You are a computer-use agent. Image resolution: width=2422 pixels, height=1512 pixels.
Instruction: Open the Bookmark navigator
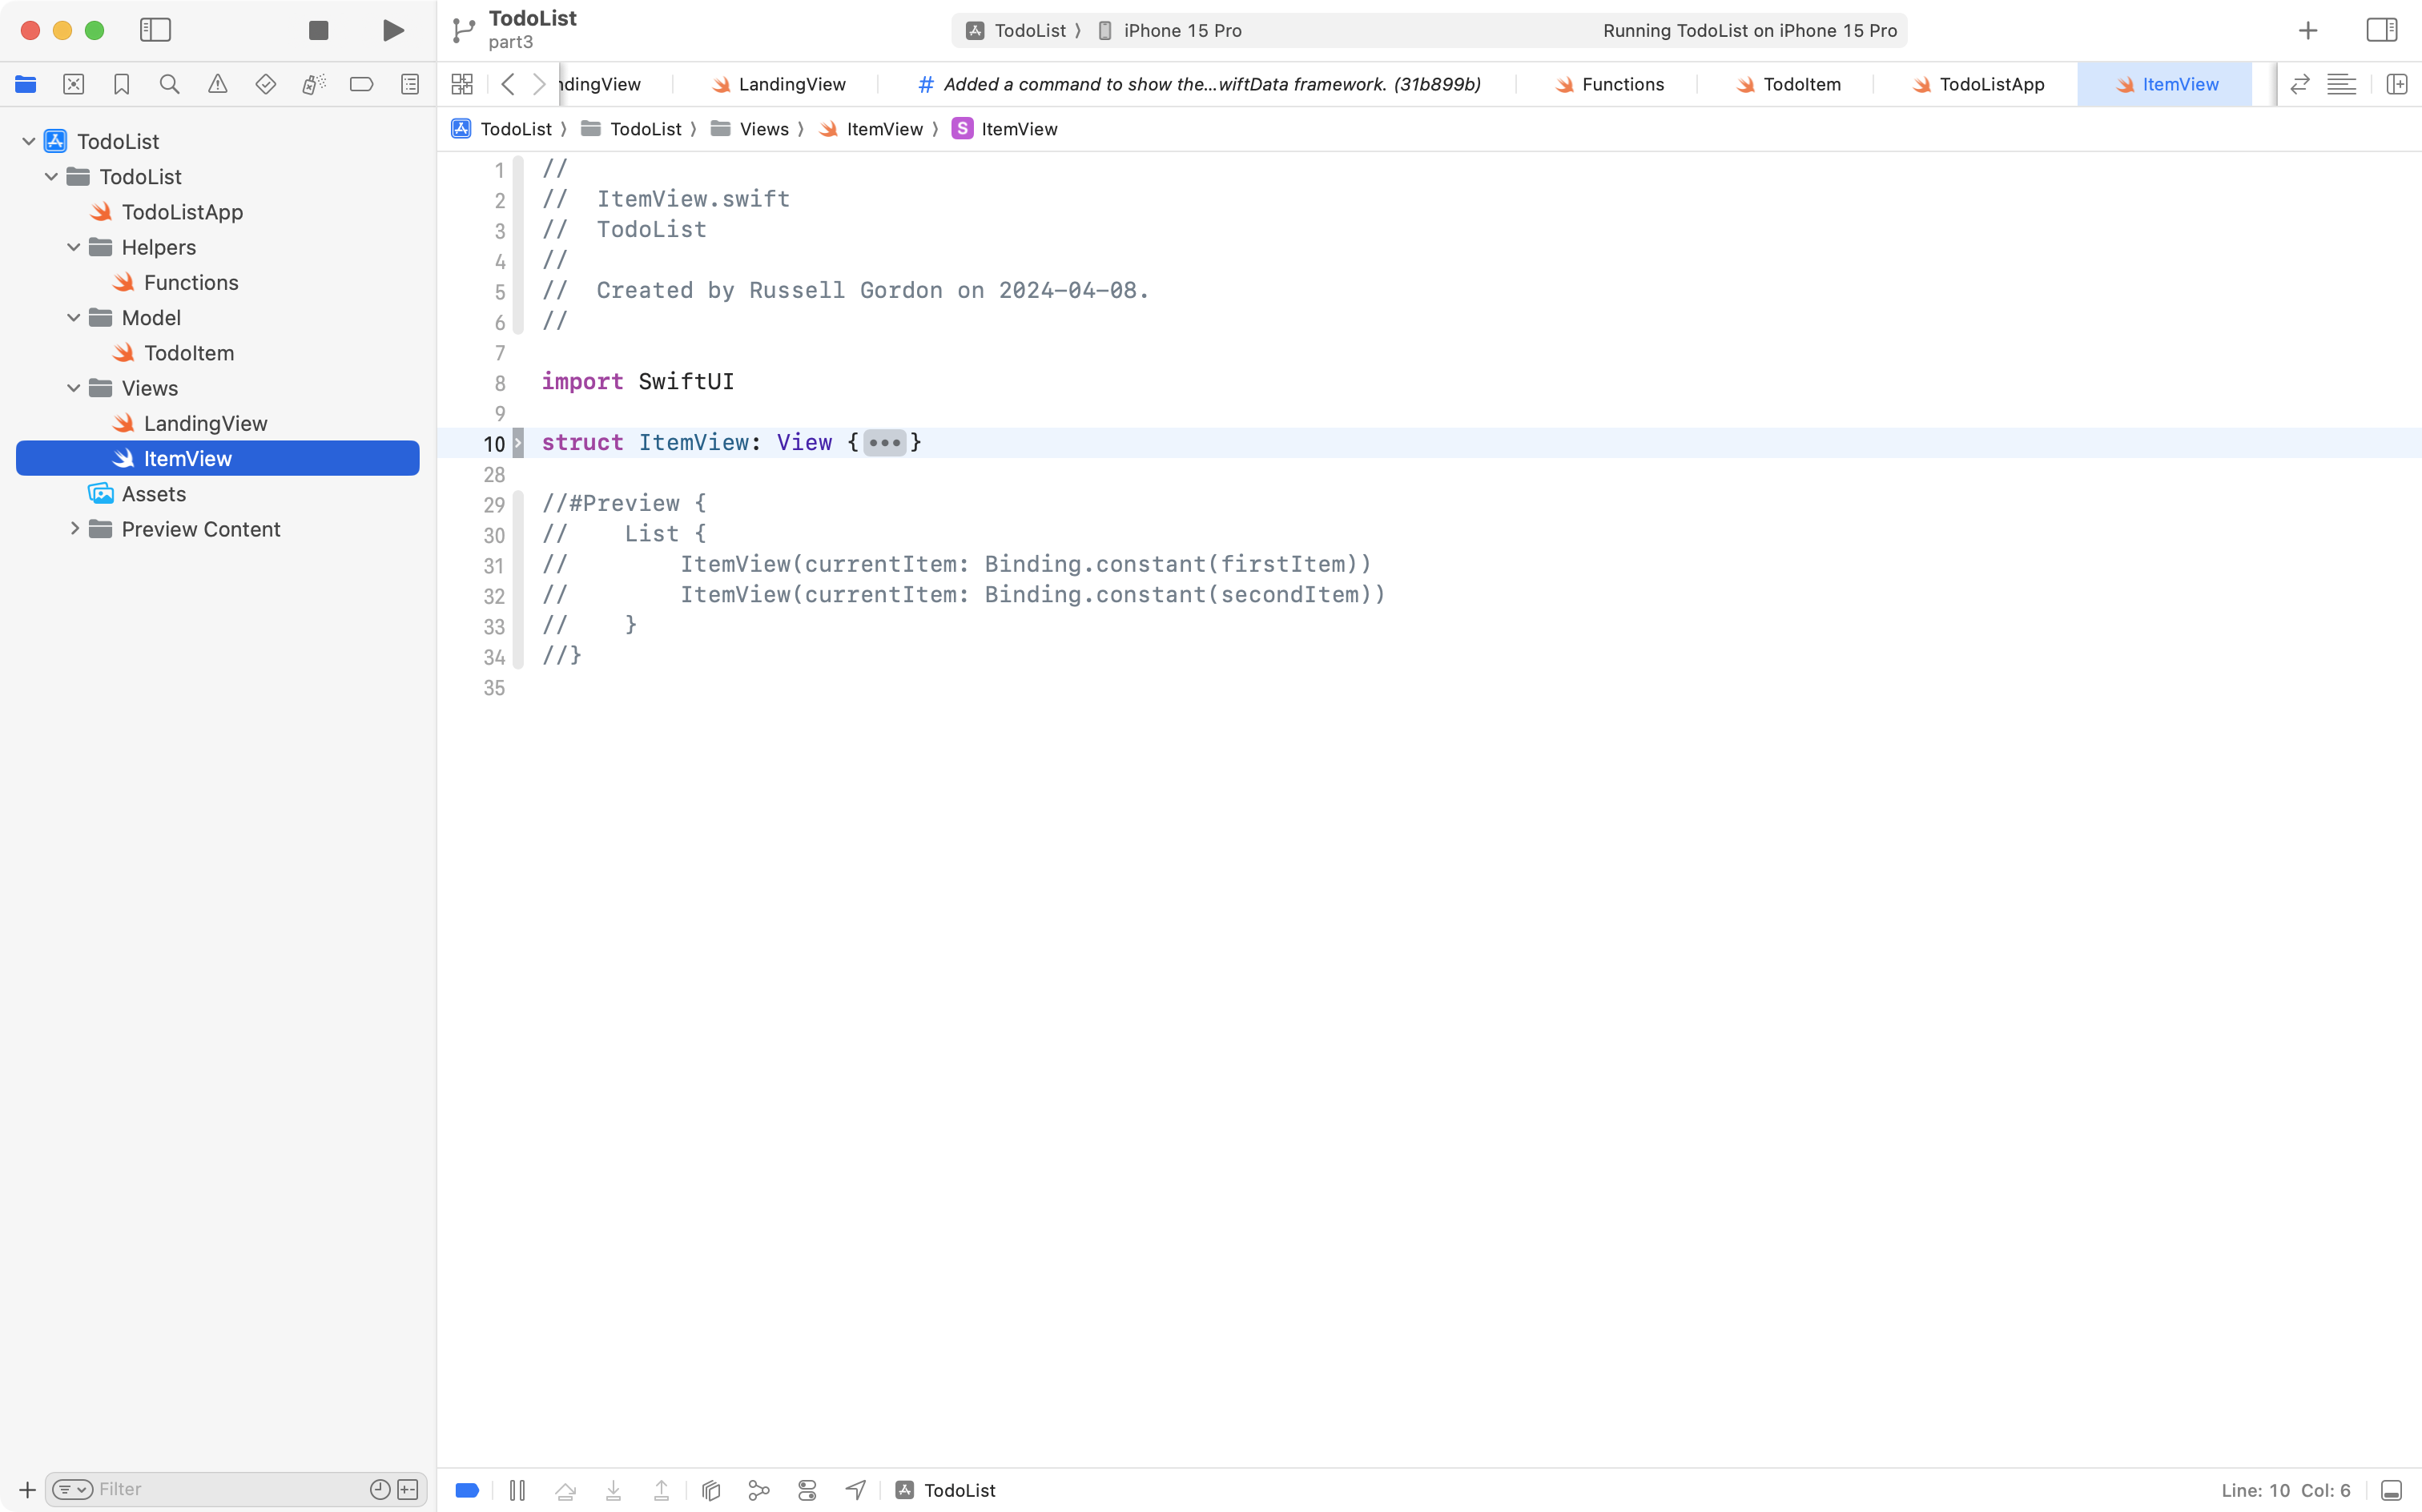[x=122, y=84]
